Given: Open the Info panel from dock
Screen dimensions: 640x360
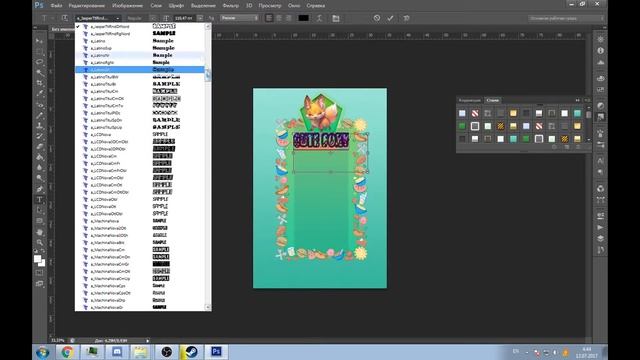Looking at the screenshot, I should coord(600,51).
